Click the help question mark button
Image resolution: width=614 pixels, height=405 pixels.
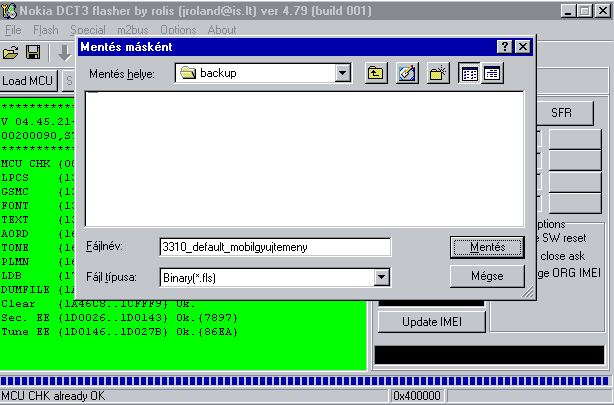(x=505, y=47)
